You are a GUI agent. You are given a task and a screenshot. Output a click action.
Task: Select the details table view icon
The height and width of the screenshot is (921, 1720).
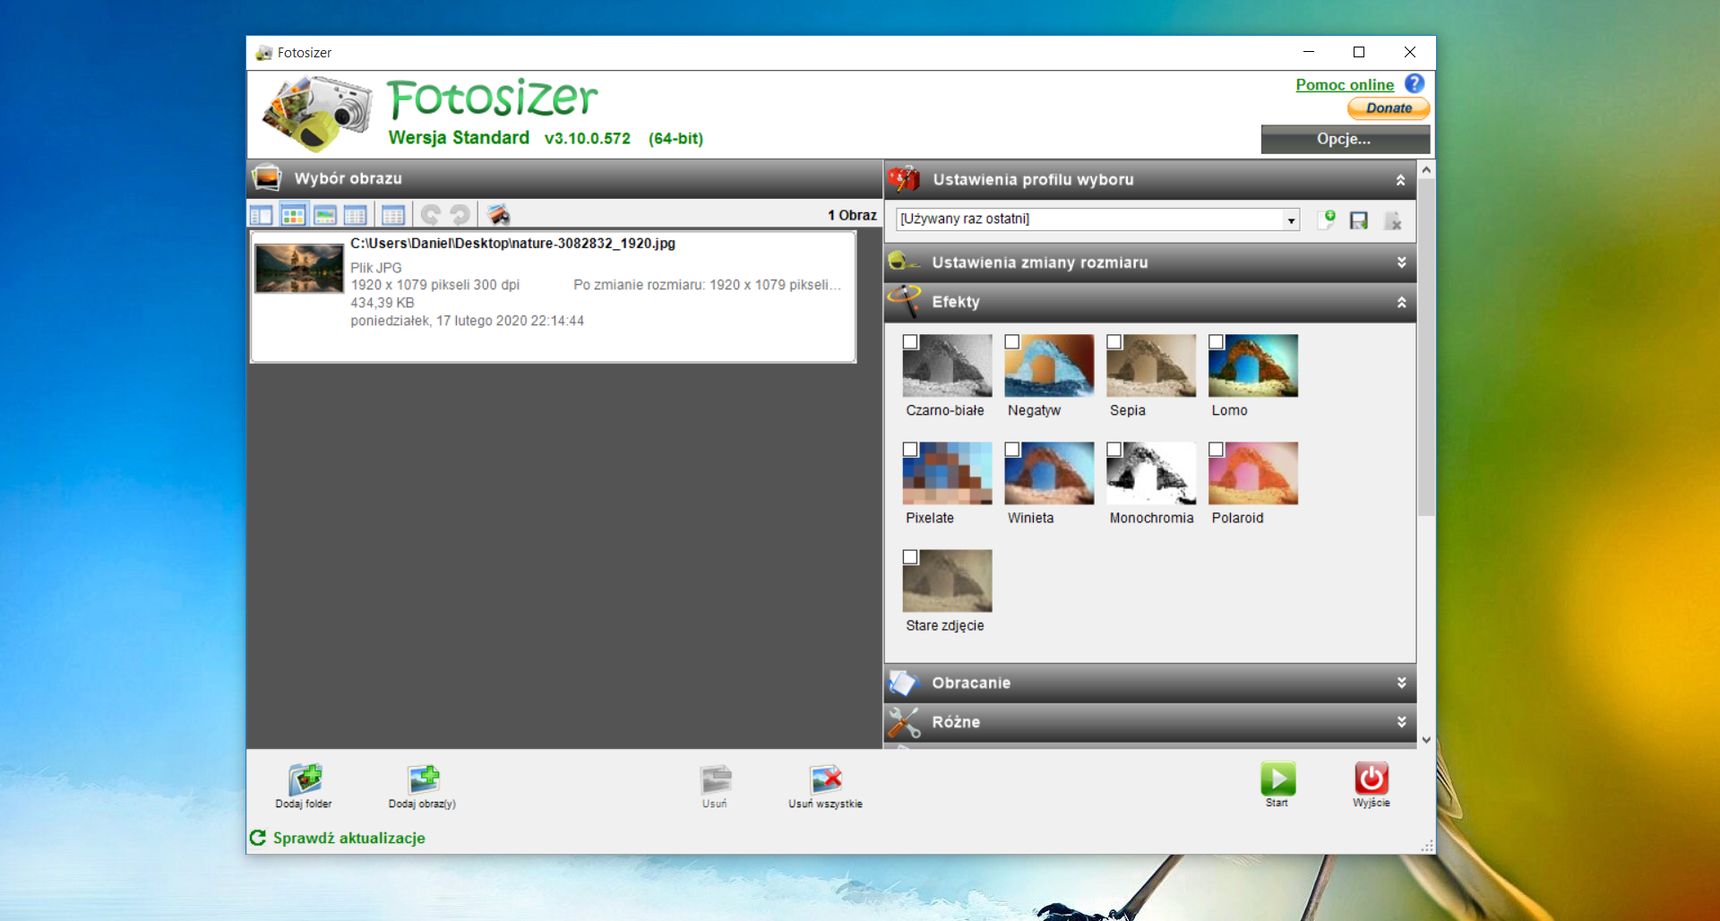click(x=355, y=215)
